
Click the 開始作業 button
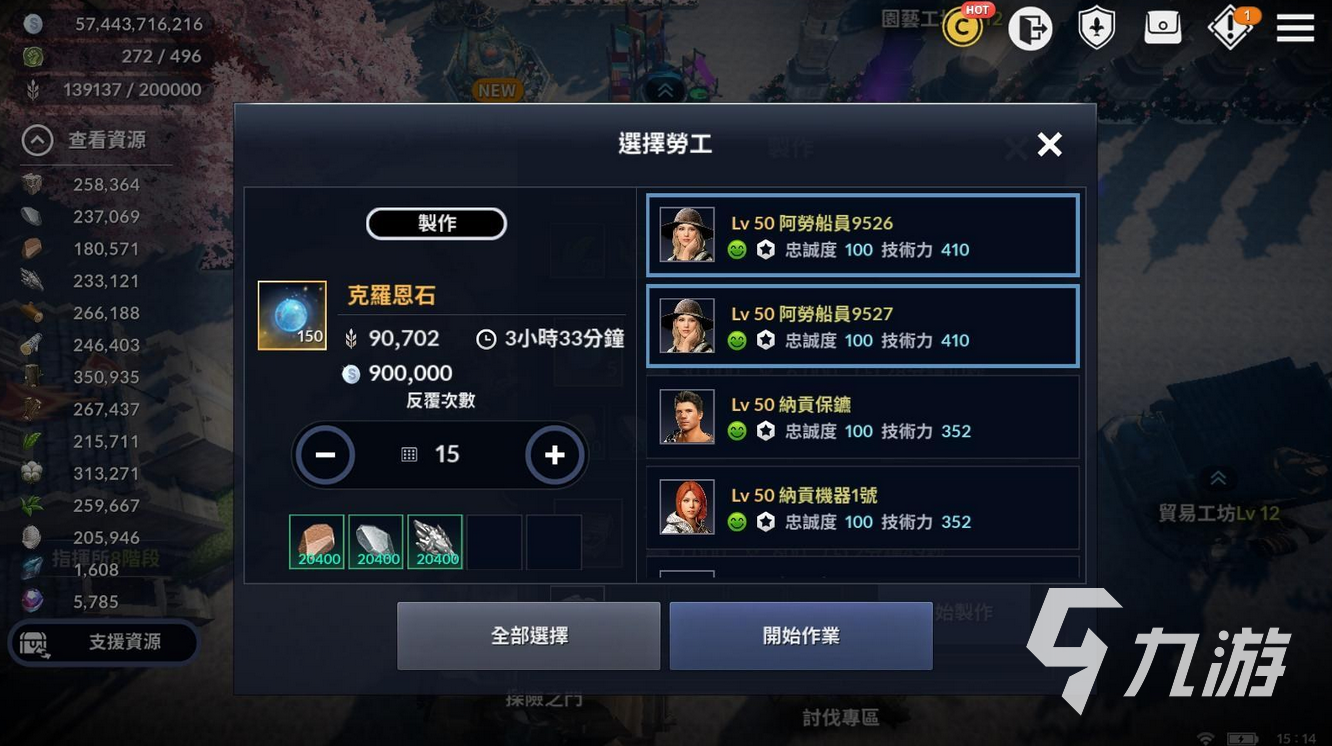point(801,636)
